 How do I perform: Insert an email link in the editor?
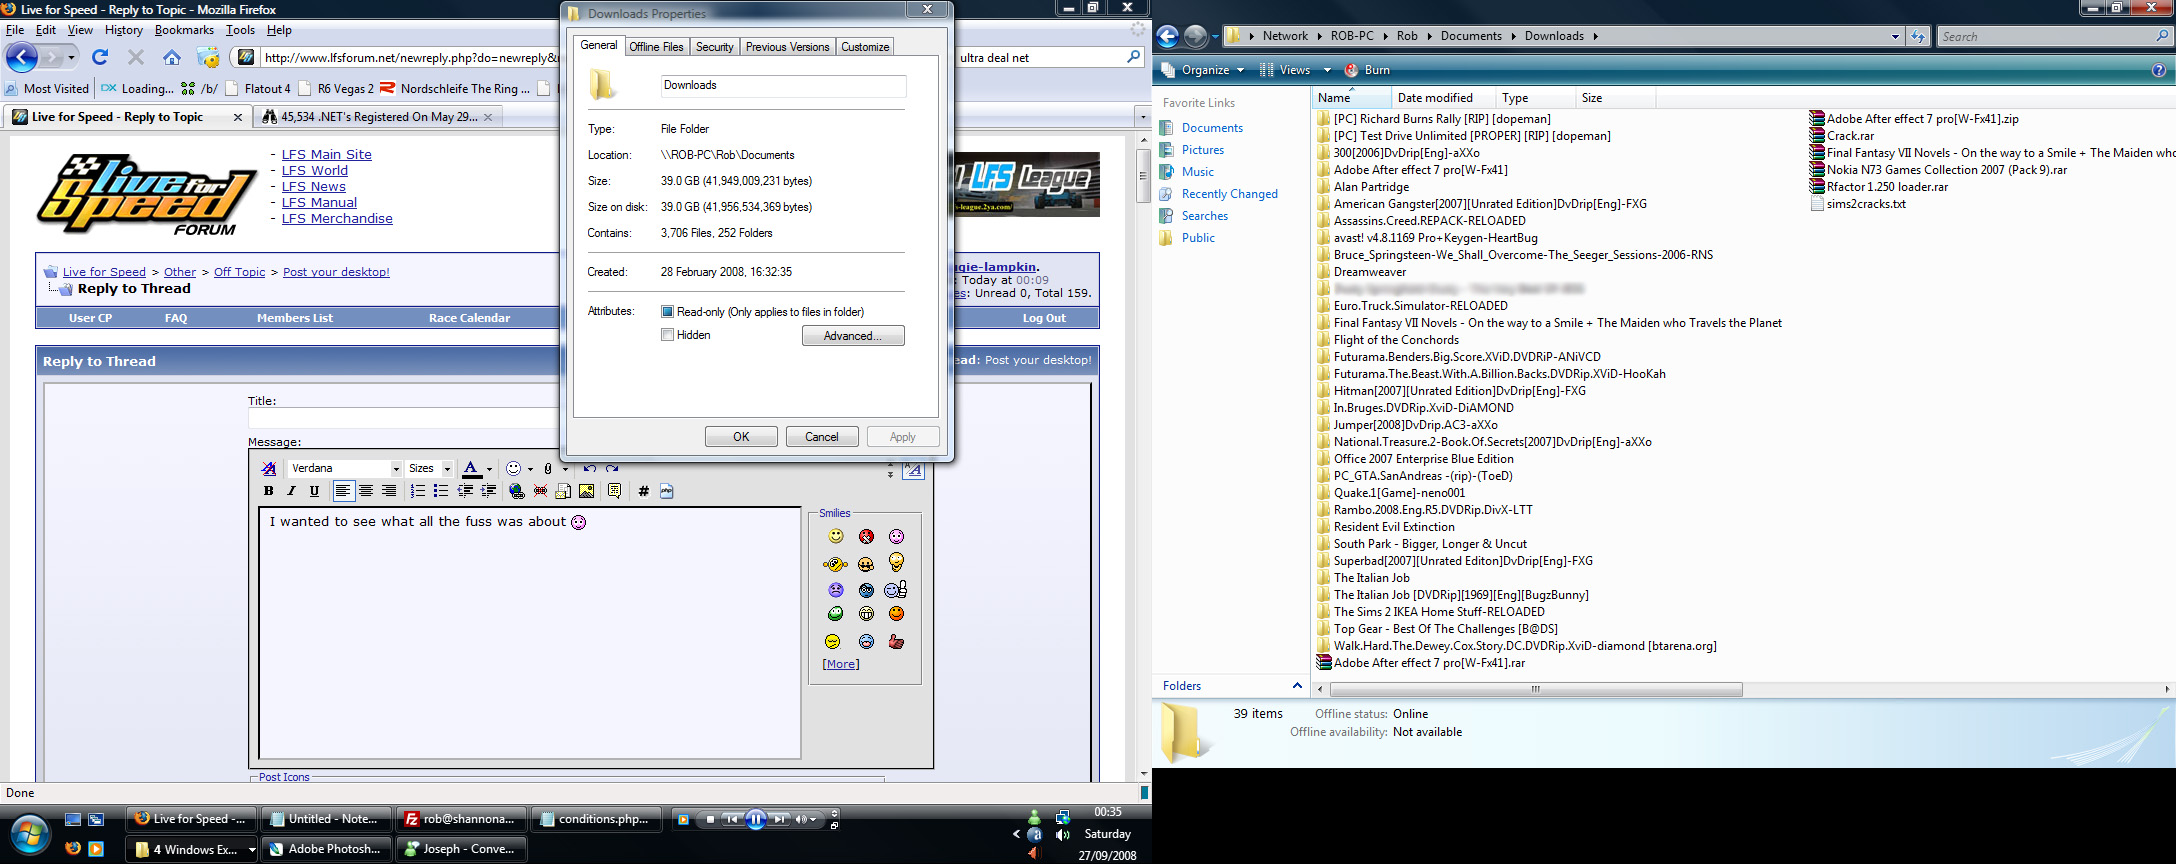563,491
